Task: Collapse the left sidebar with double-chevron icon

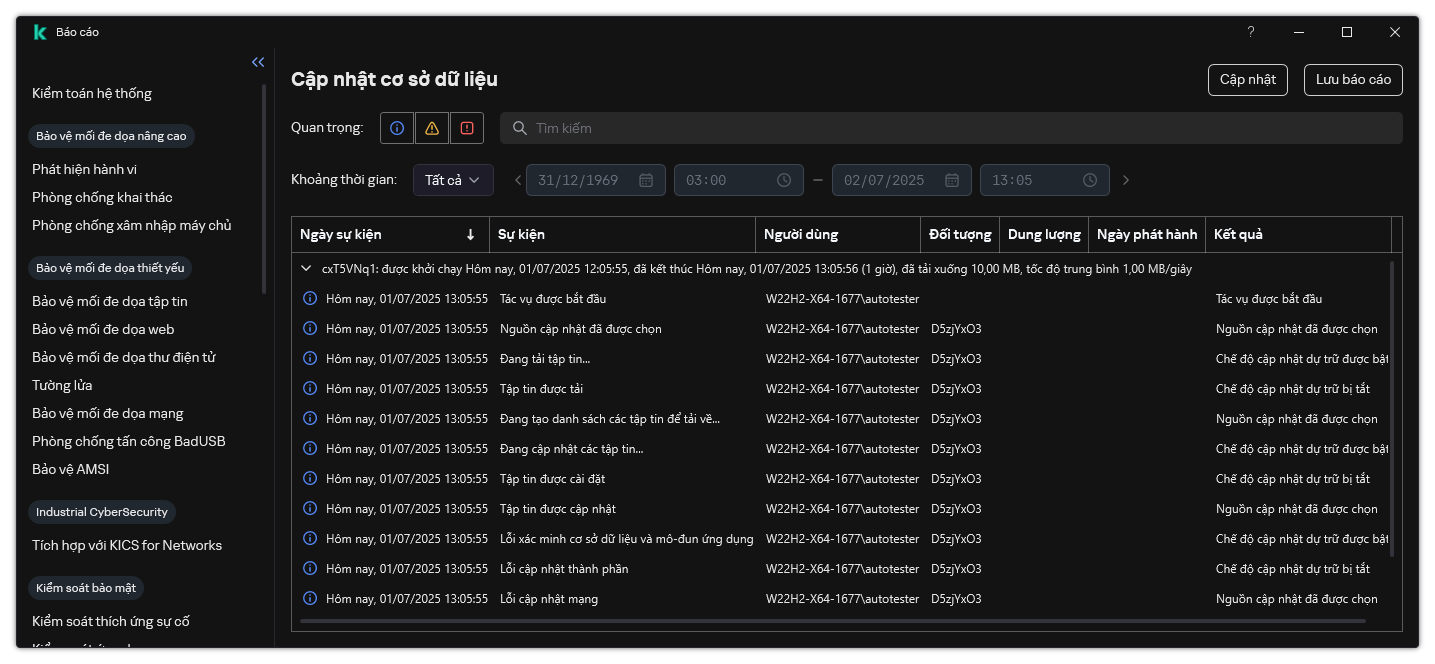Action: point(258,62)
